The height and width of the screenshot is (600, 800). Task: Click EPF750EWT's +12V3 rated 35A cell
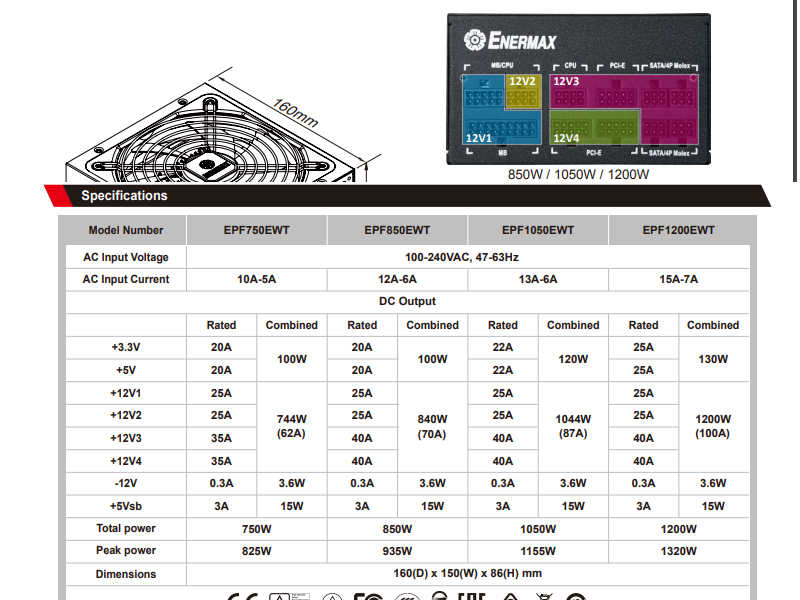221,438
